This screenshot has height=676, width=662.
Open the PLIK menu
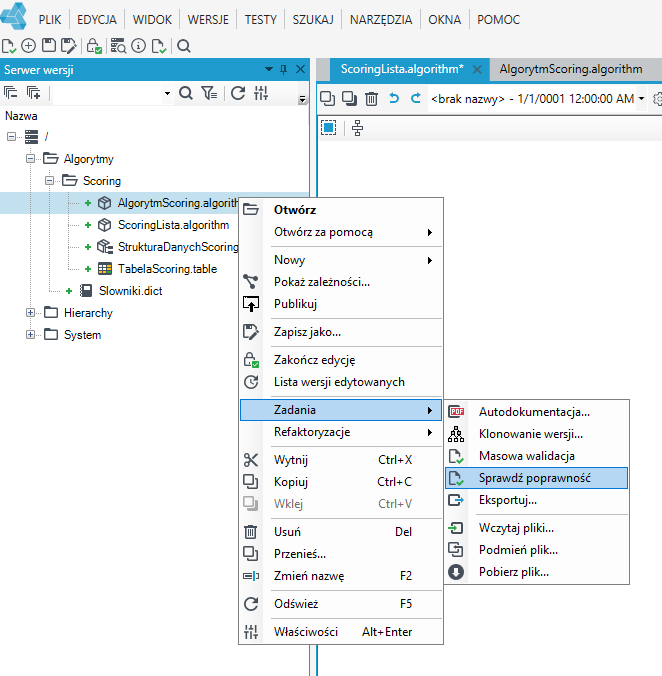click(x=50, y=20)
